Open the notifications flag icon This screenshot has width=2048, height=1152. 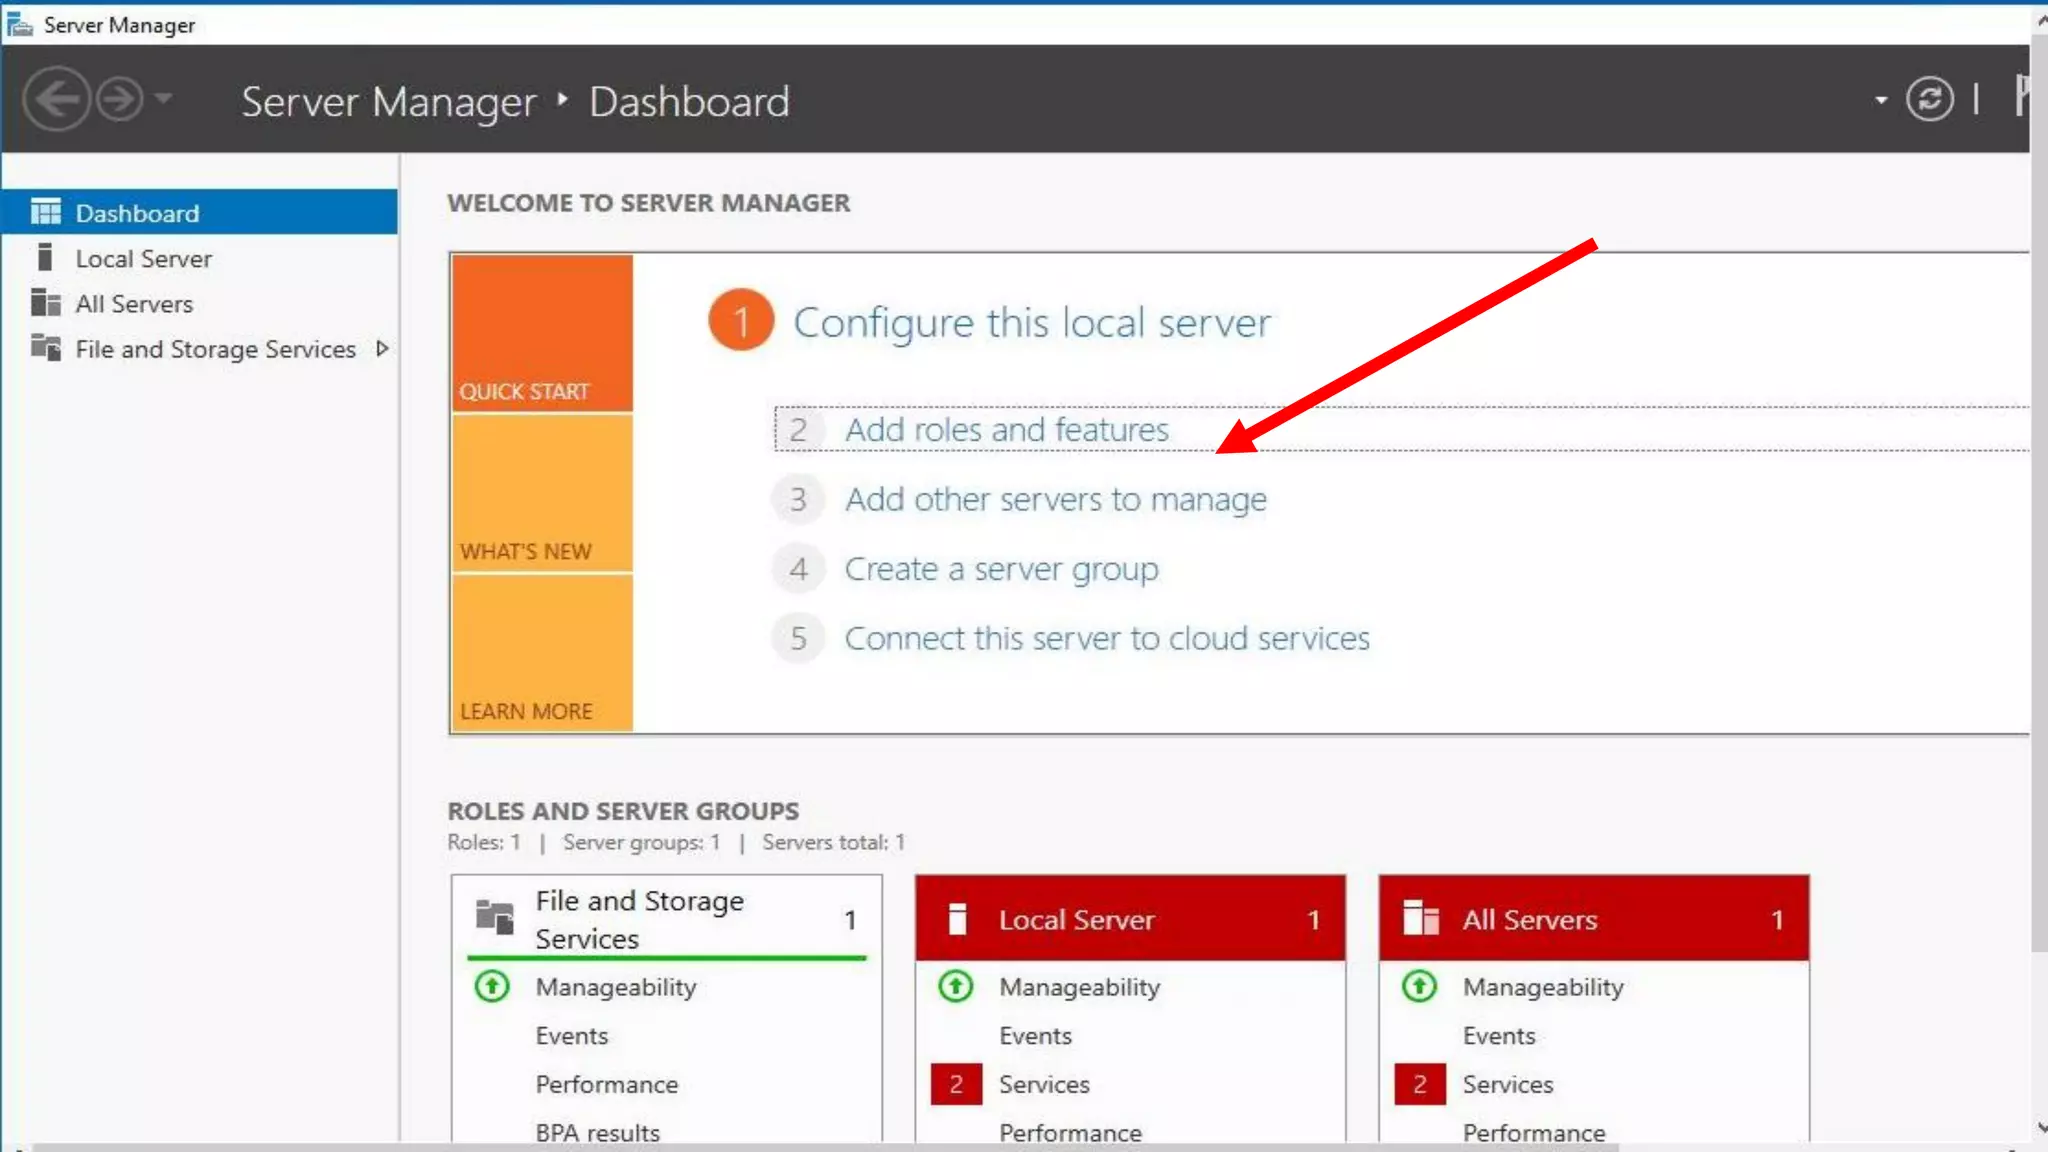click(2022, 97)
